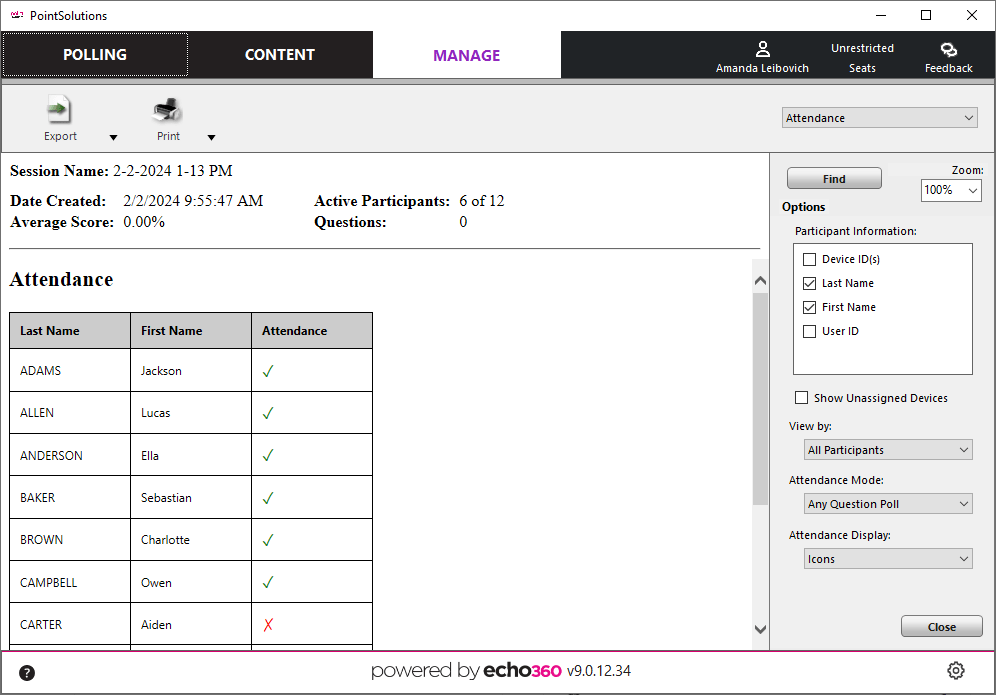Click scrollbar down arrow in report
This screenshot has height=695, width=996.
click(x=760, y=630)
